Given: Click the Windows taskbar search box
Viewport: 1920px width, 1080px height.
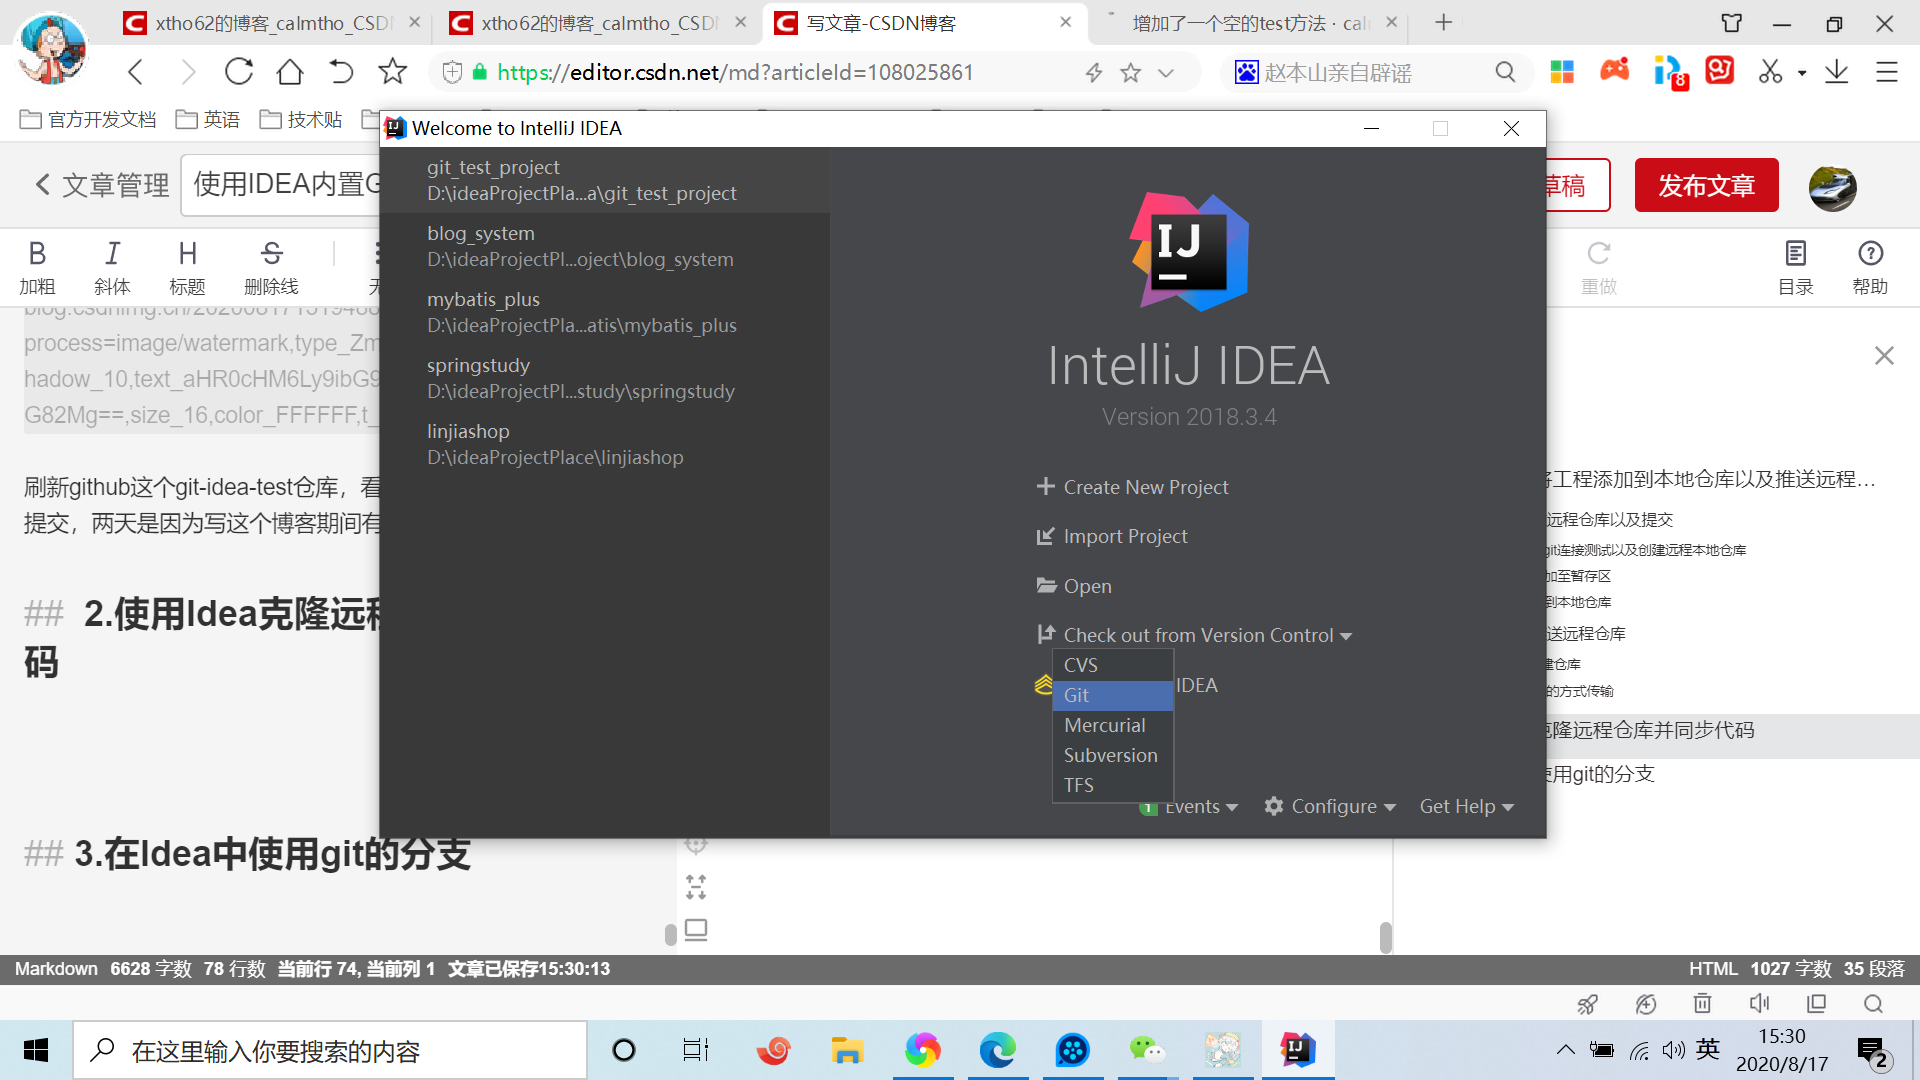Looking at the screenshot, I should point(330,1050).
